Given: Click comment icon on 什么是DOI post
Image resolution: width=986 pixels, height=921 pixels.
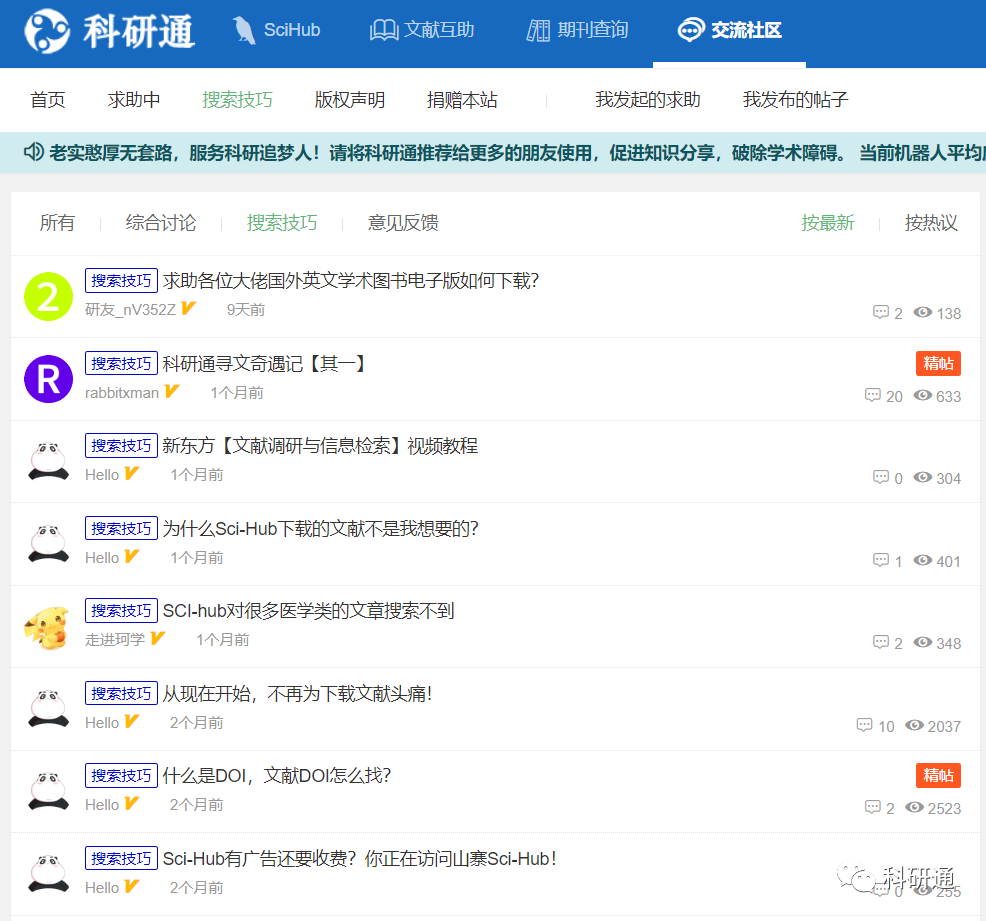Looking at the screenshot, I should [872, 807].
